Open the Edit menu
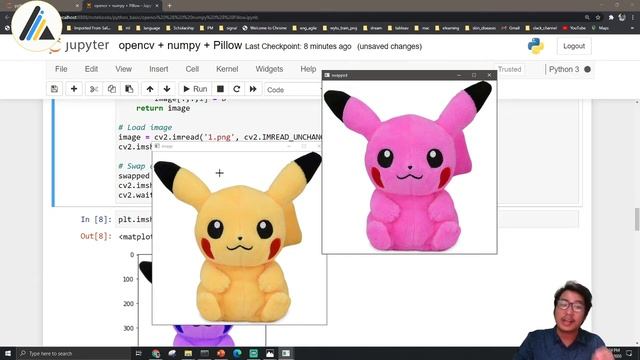This screenshot has height=360, width=640. click(x=91, y=69)
